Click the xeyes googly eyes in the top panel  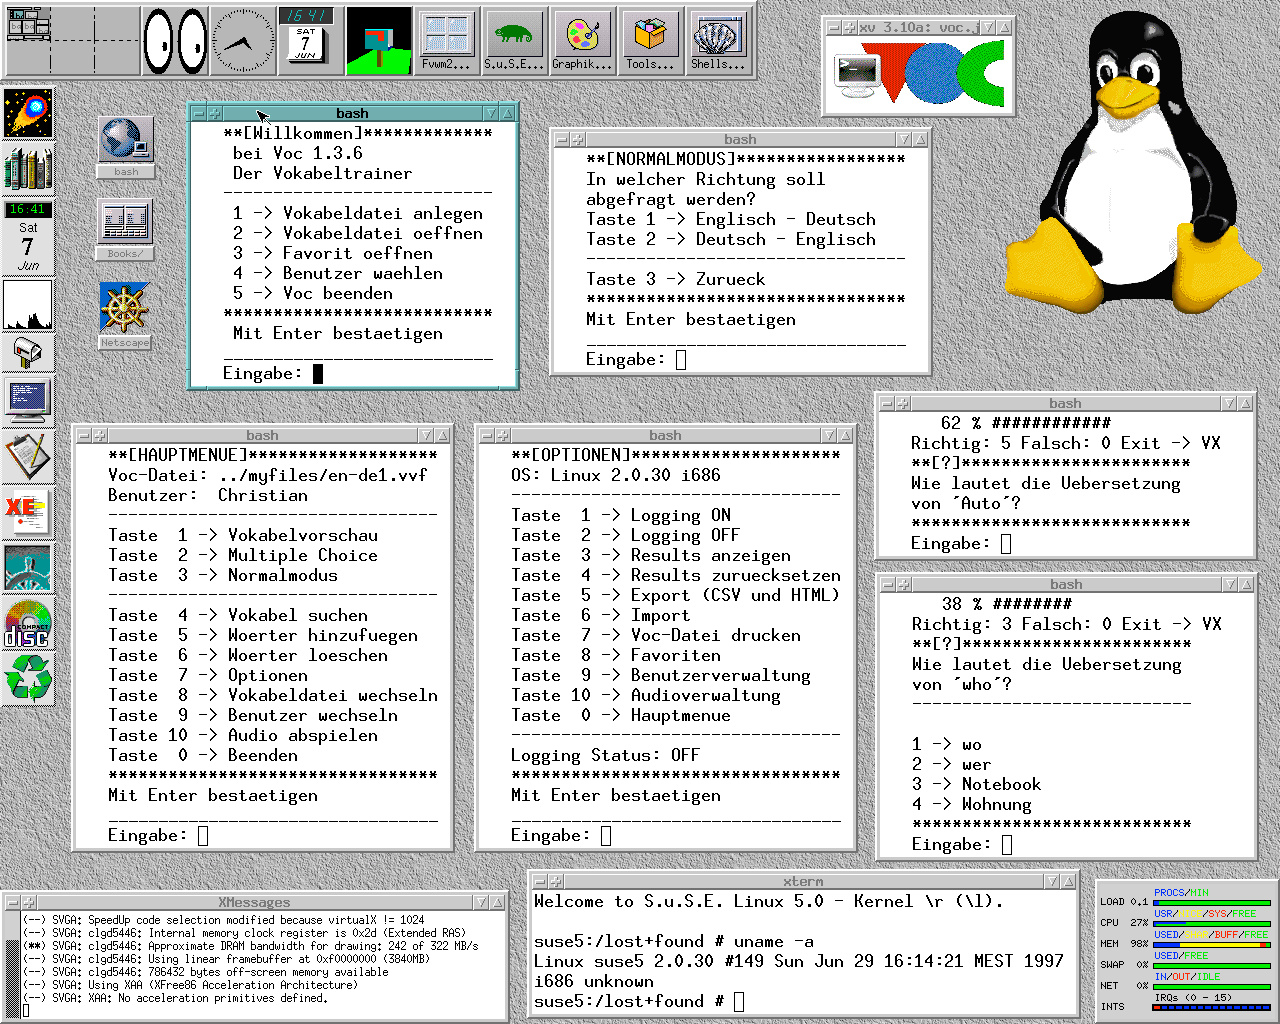click(x=175, y=41)
